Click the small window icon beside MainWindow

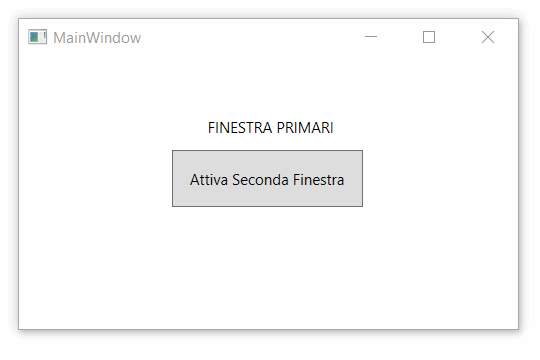[37, 37]
